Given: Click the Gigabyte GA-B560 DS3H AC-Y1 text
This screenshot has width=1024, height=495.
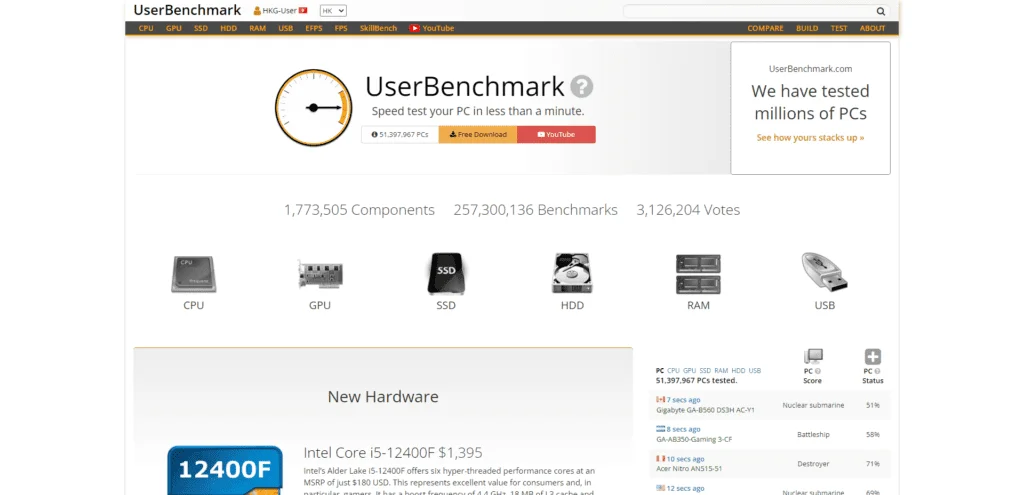Looking at the screenshot, I should pyautogui.click(x=705, y=410).
